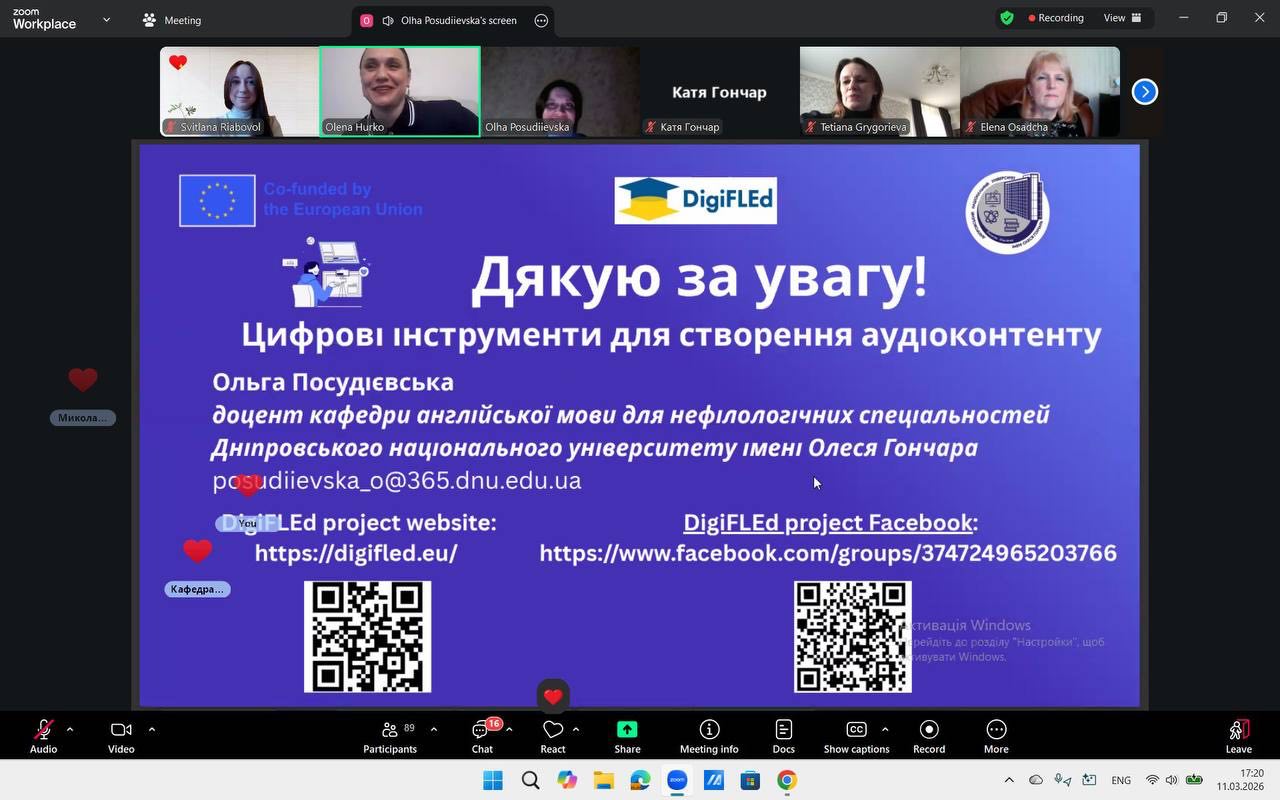
Task: Open the More options menu
Action: click(996, 737)
